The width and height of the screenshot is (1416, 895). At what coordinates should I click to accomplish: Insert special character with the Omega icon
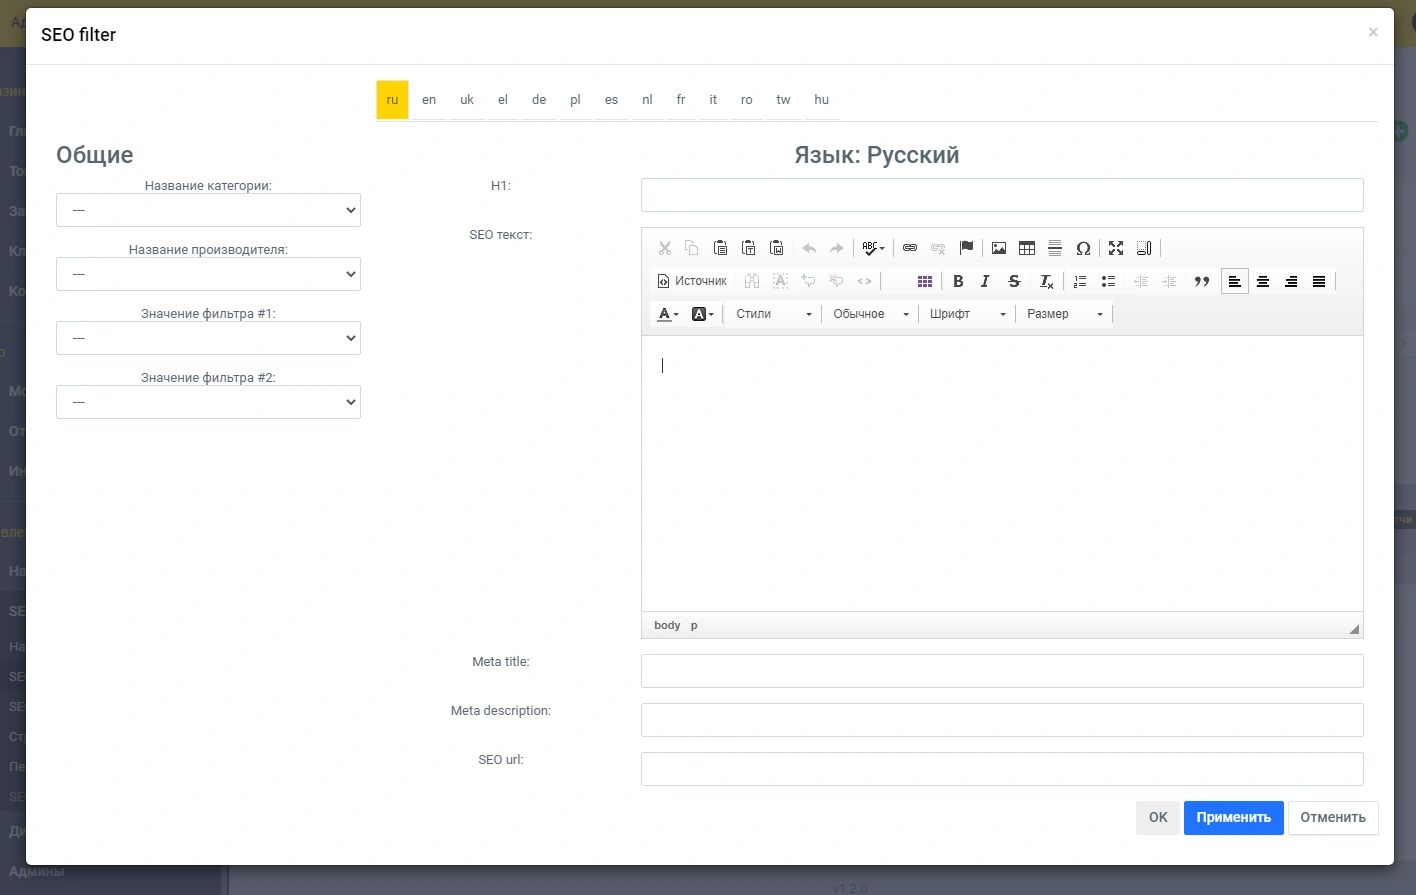coord(1083,248)
